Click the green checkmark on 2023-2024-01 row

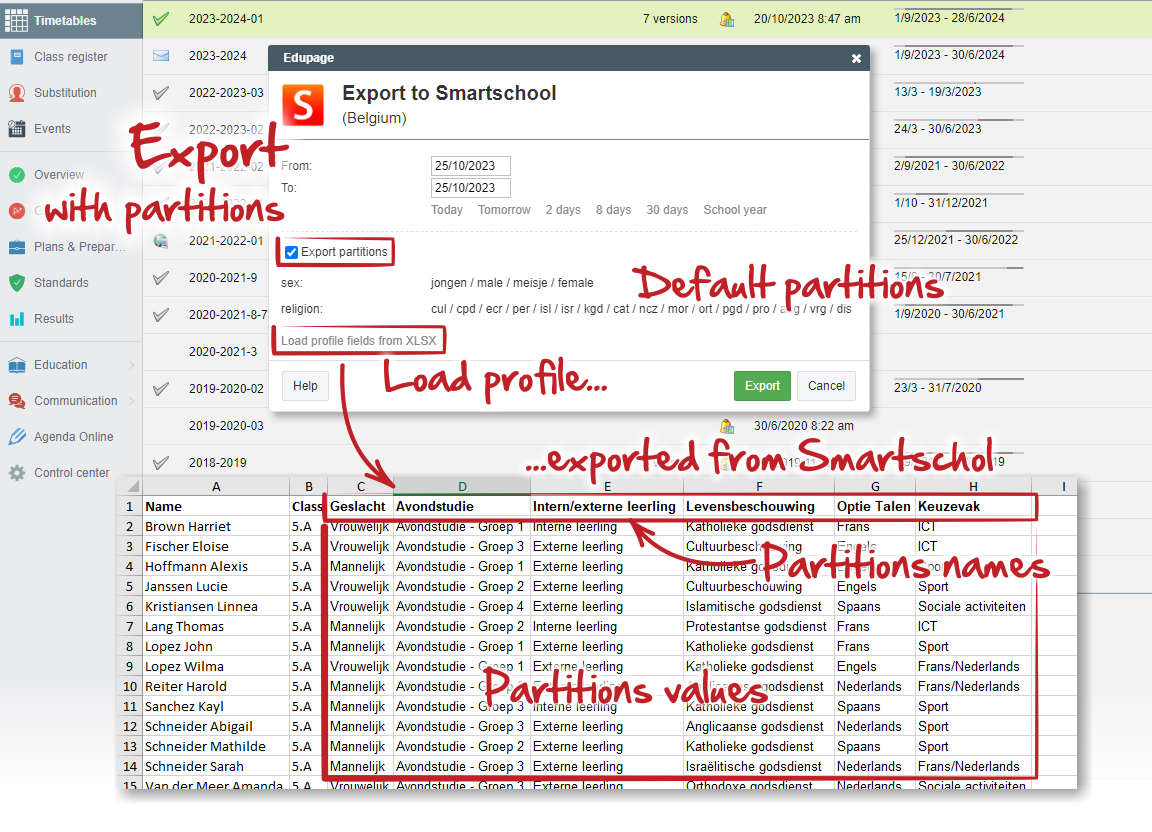(161, 19)
